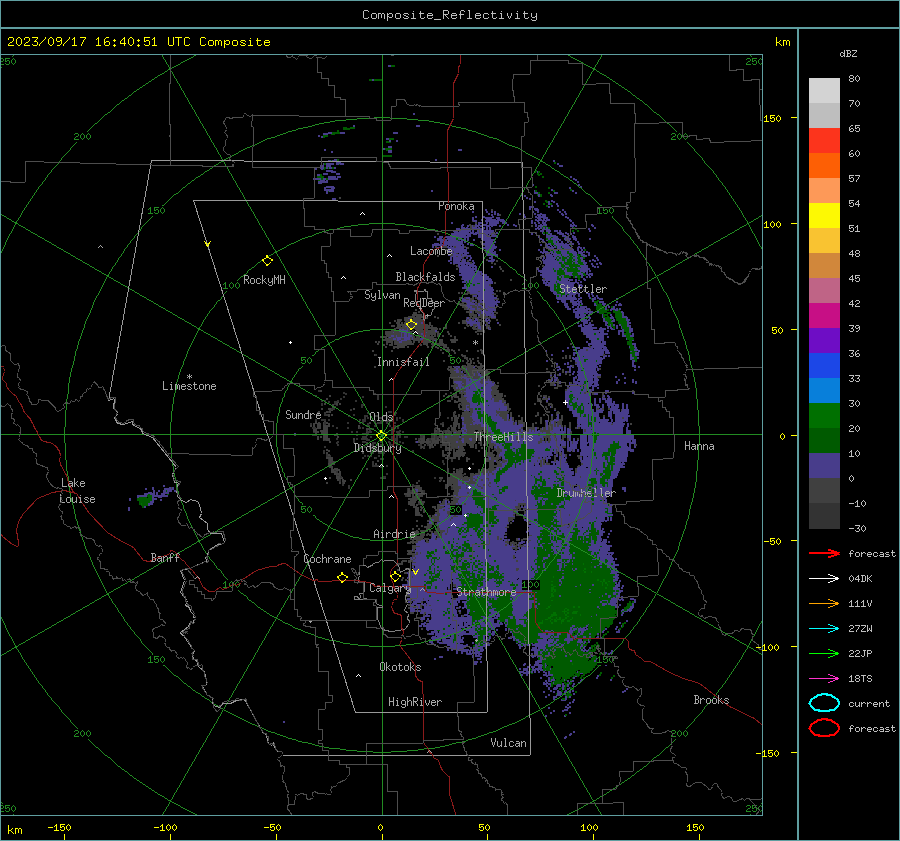Viewport: 900px width, 841px height.
Task: Click the Blackfalds town label
Action: pos(425,277)
